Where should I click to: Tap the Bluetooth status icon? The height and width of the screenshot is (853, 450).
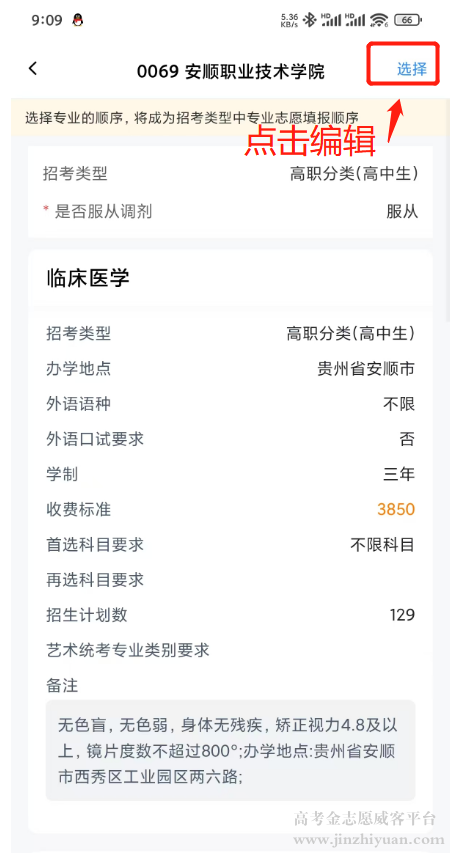coord(310,20)
